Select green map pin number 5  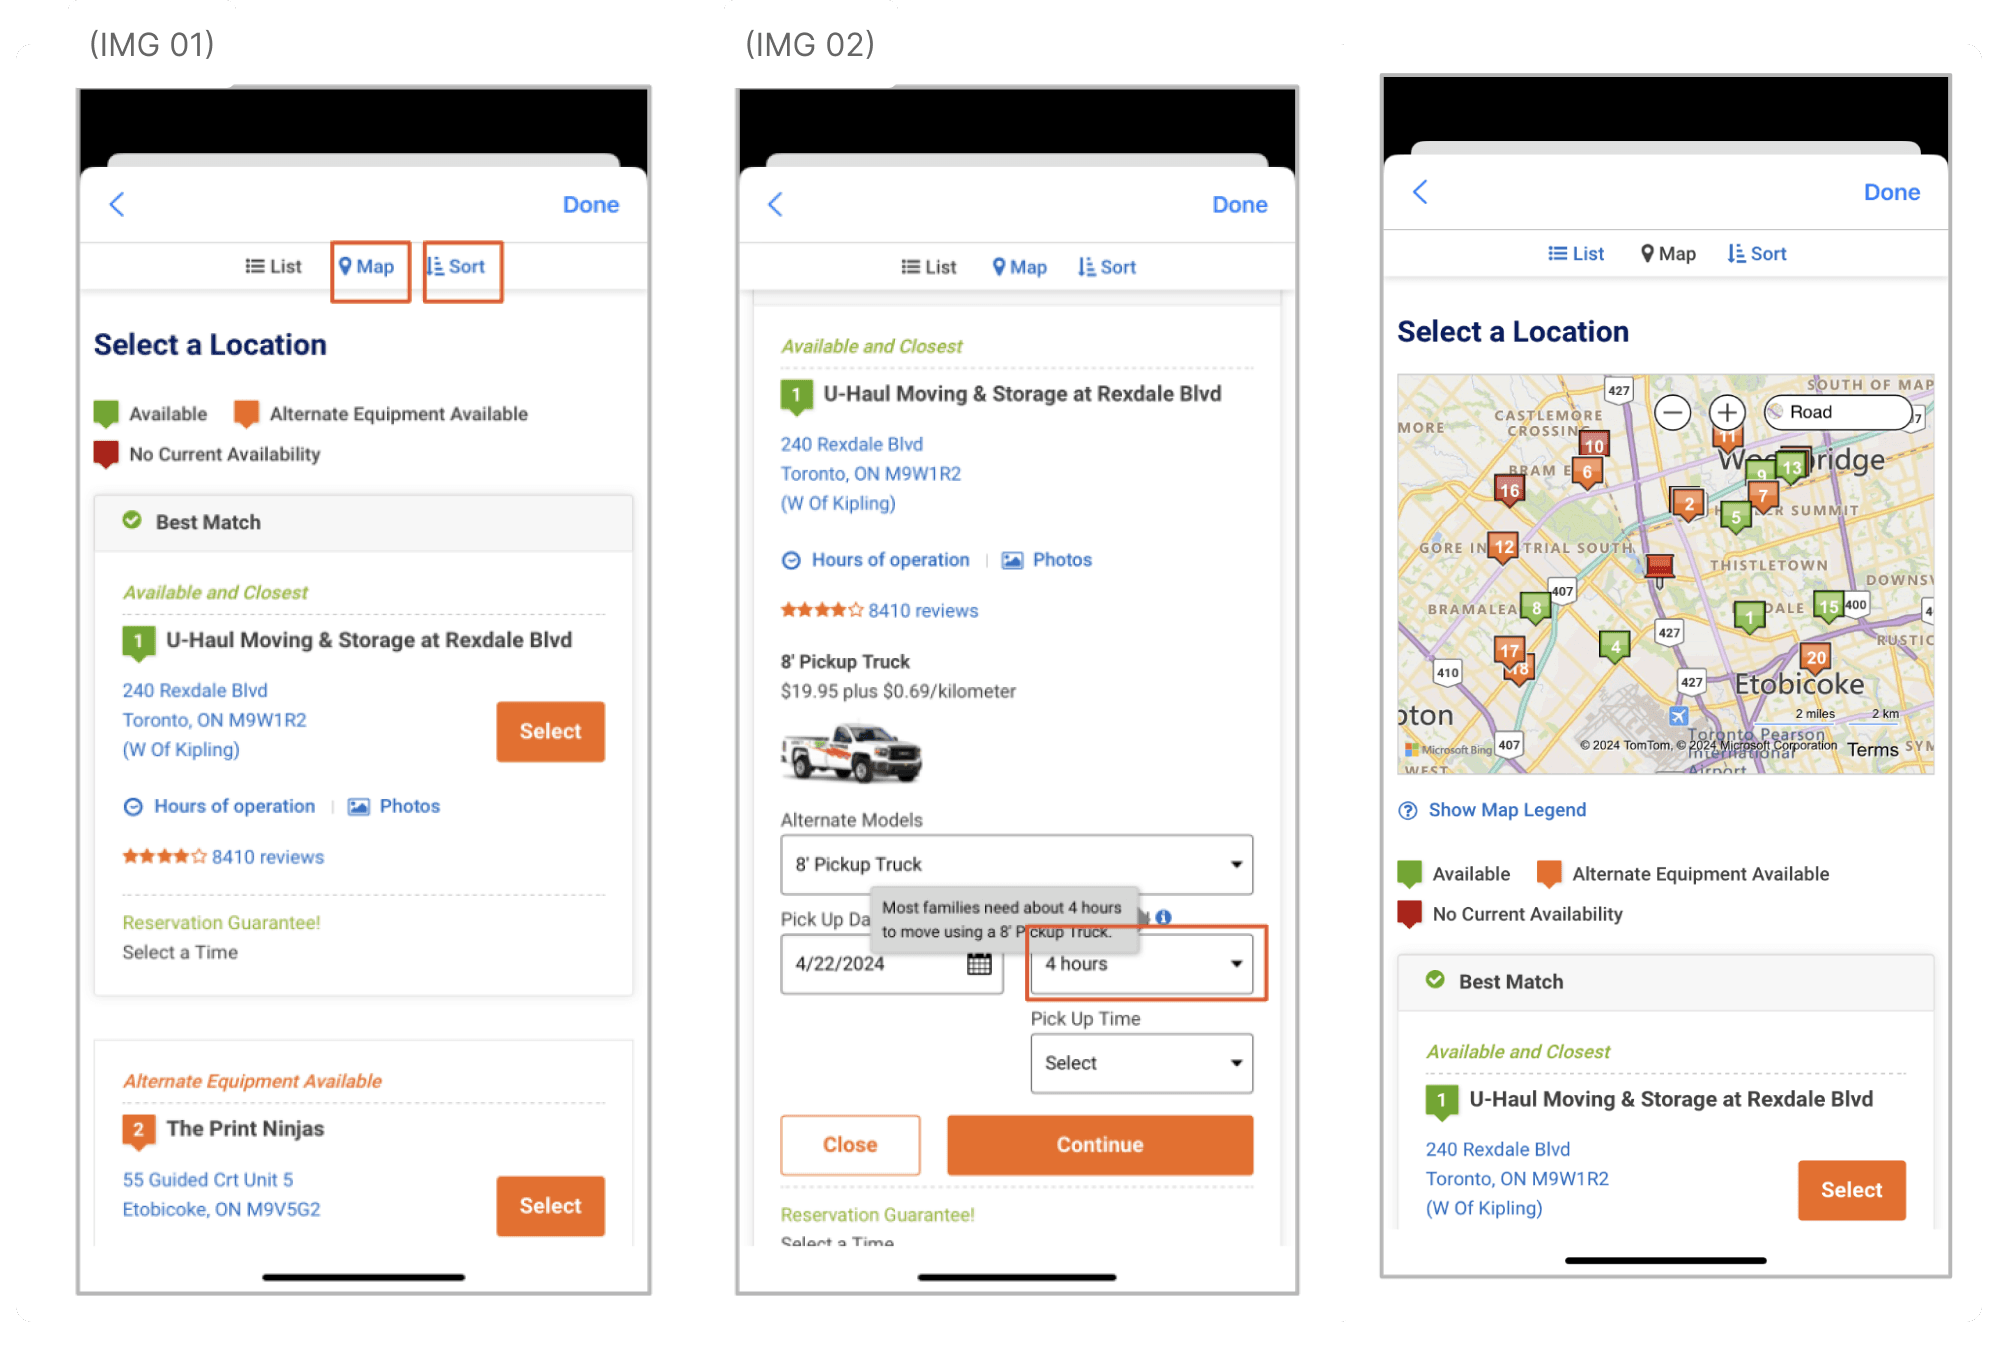(1736, 517)
